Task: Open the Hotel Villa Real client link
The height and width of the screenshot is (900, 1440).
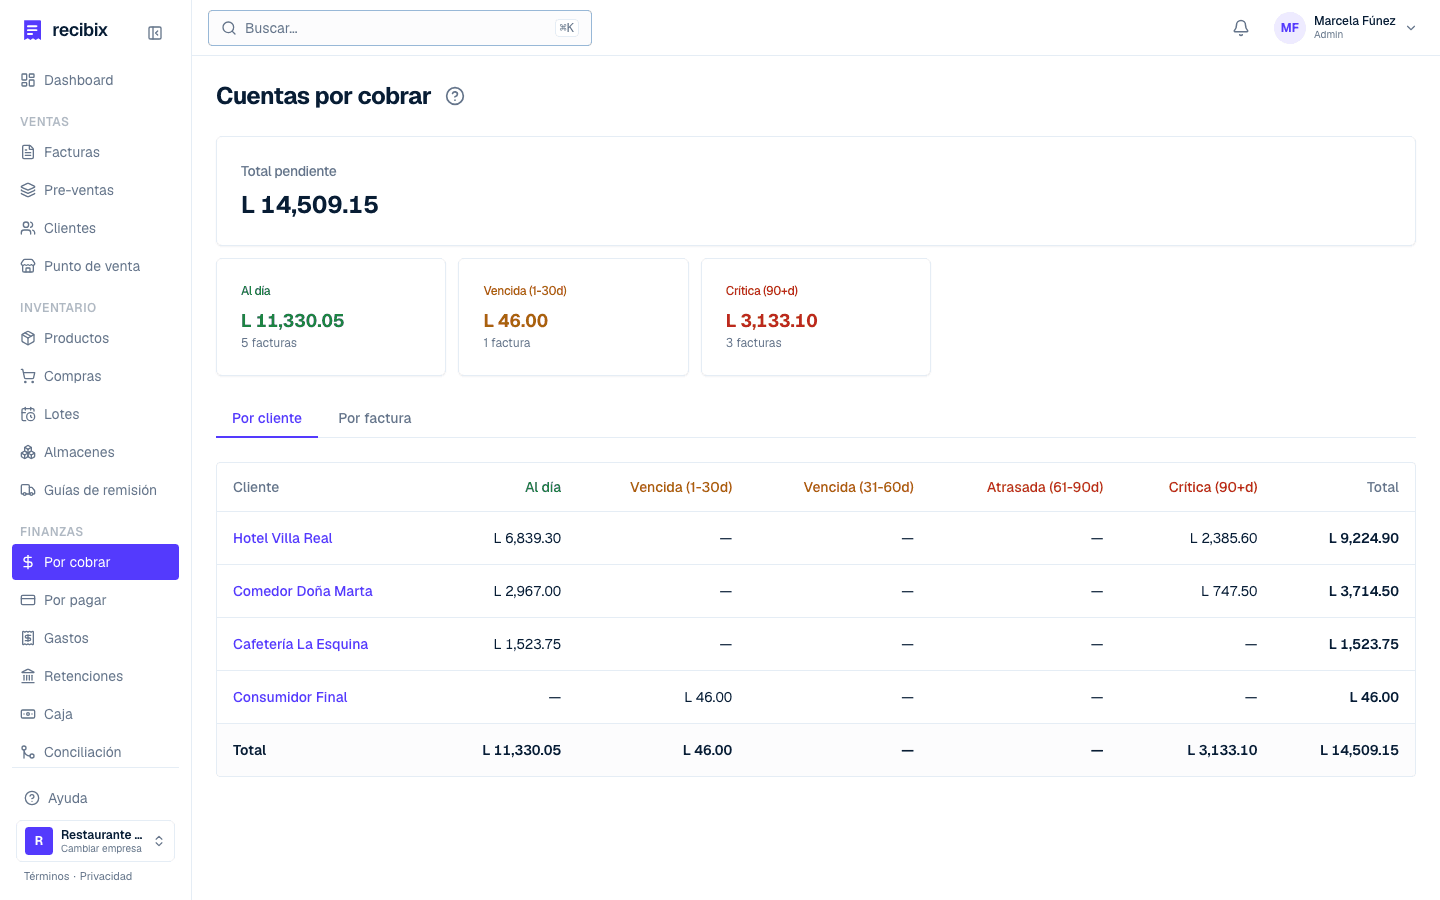Action: point(282,538)
